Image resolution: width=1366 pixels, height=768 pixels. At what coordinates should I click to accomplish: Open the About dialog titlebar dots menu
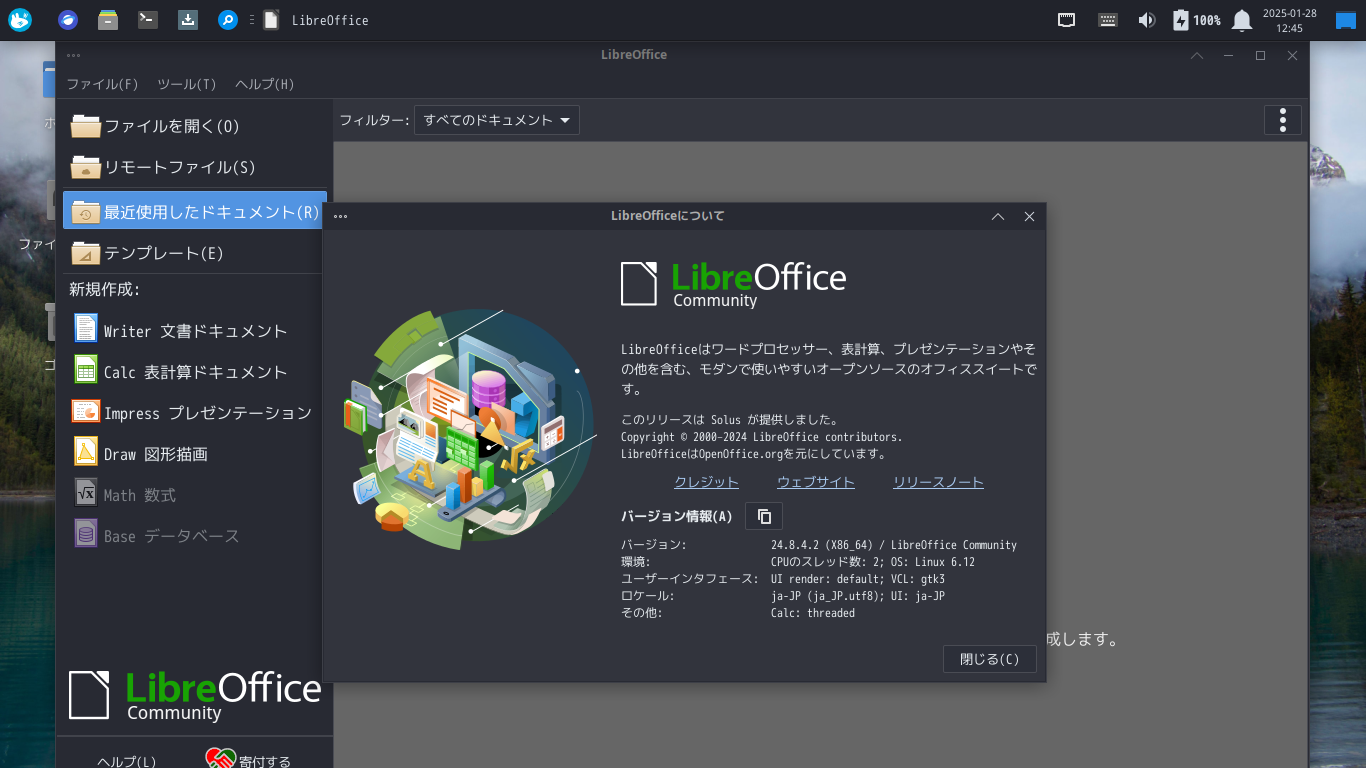point(341,216)
